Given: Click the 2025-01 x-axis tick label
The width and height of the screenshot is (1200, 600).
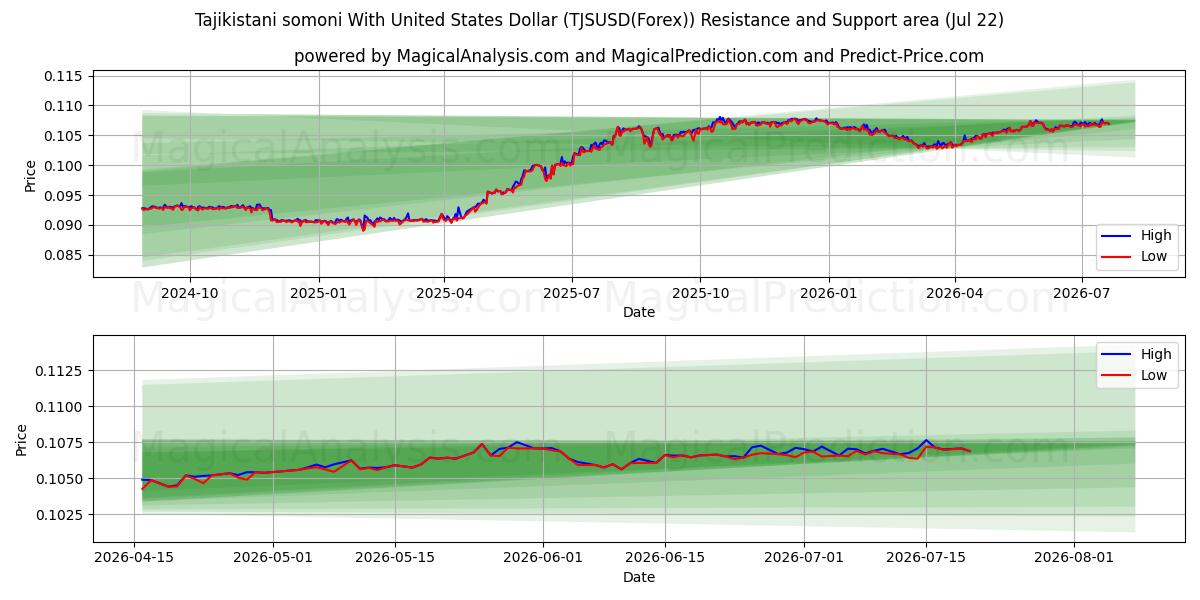Looking at the screenshot, I should pos(319,294).
